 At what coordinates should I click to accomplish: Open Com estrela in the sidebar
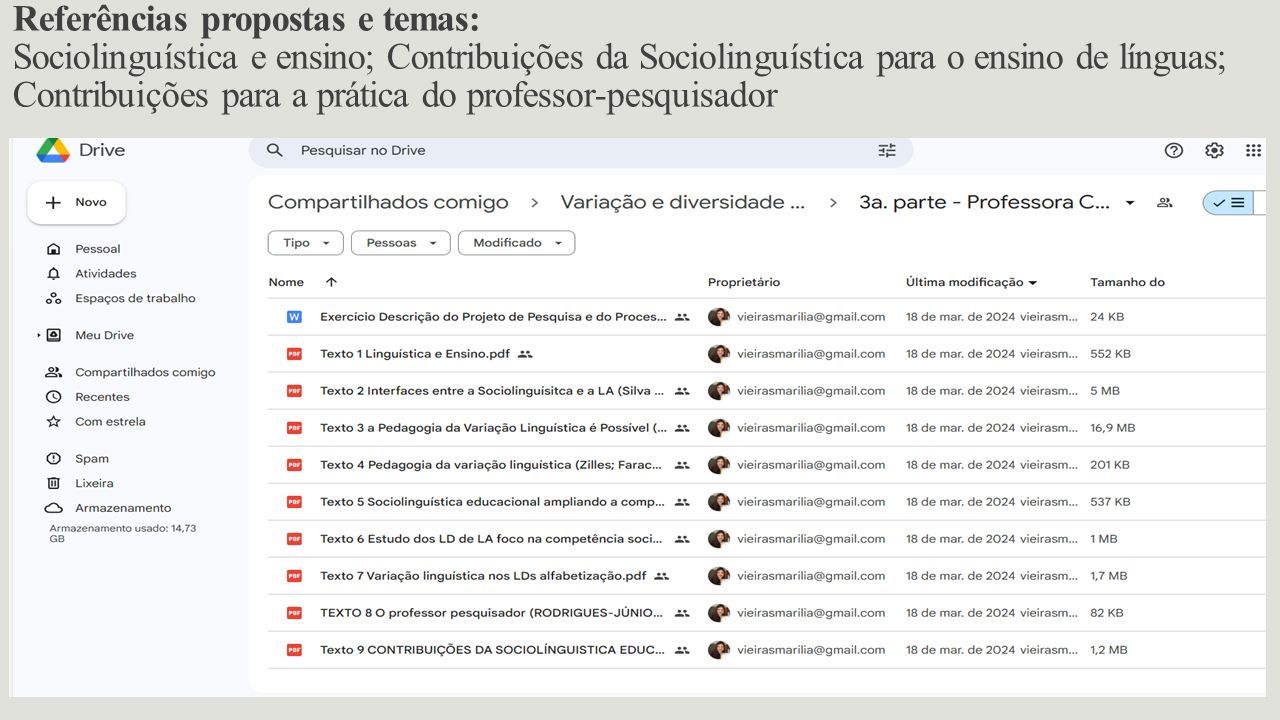tap(110, 422)
